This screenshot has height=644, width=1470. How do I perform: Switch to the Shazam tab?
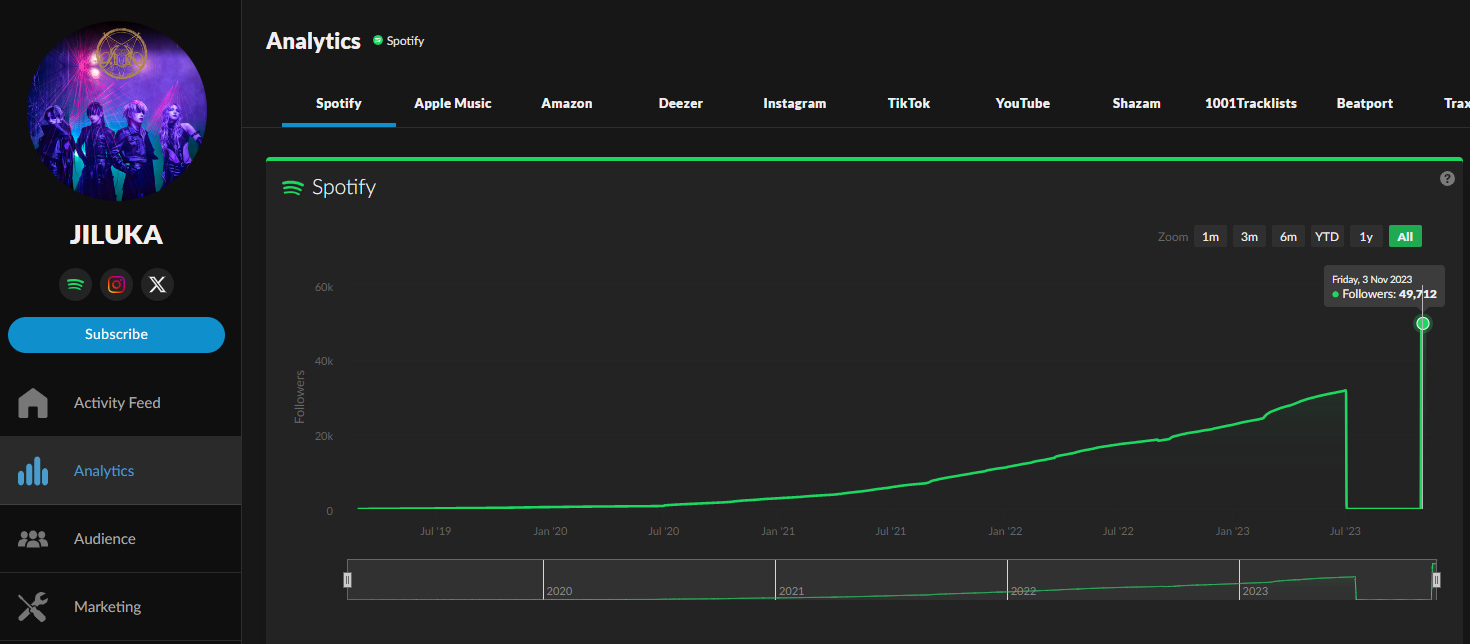click(1137, 103)
